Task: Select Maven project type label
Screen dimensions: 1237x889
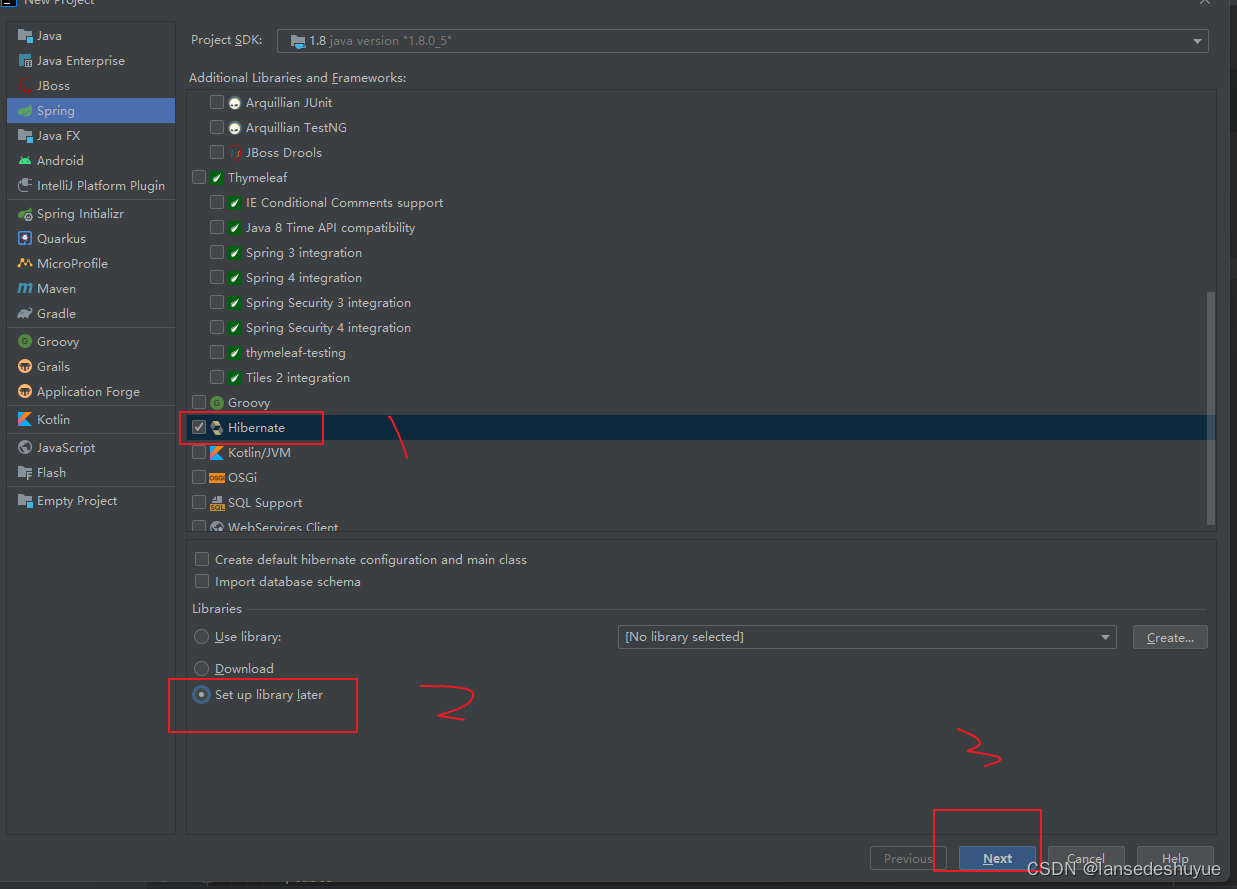Action: click(57, 289)
